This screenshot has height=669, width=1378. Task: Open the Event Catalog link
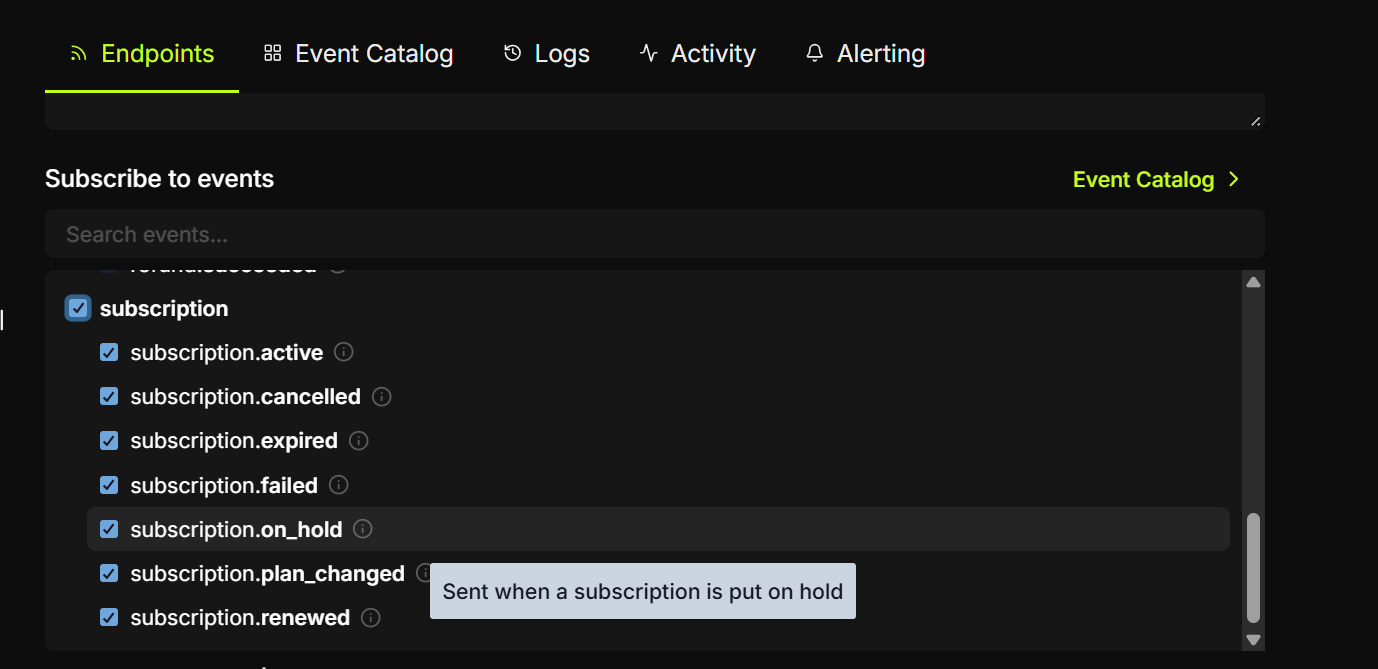click(x=1143, y=179)
